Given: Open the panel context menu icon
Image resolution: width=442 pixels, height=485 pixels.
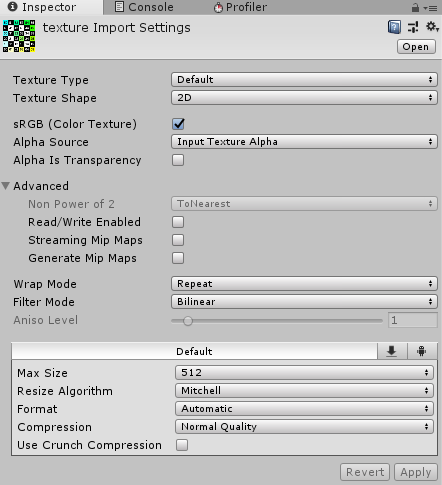Looking at the screenshot, I should (x=431, y=8).
